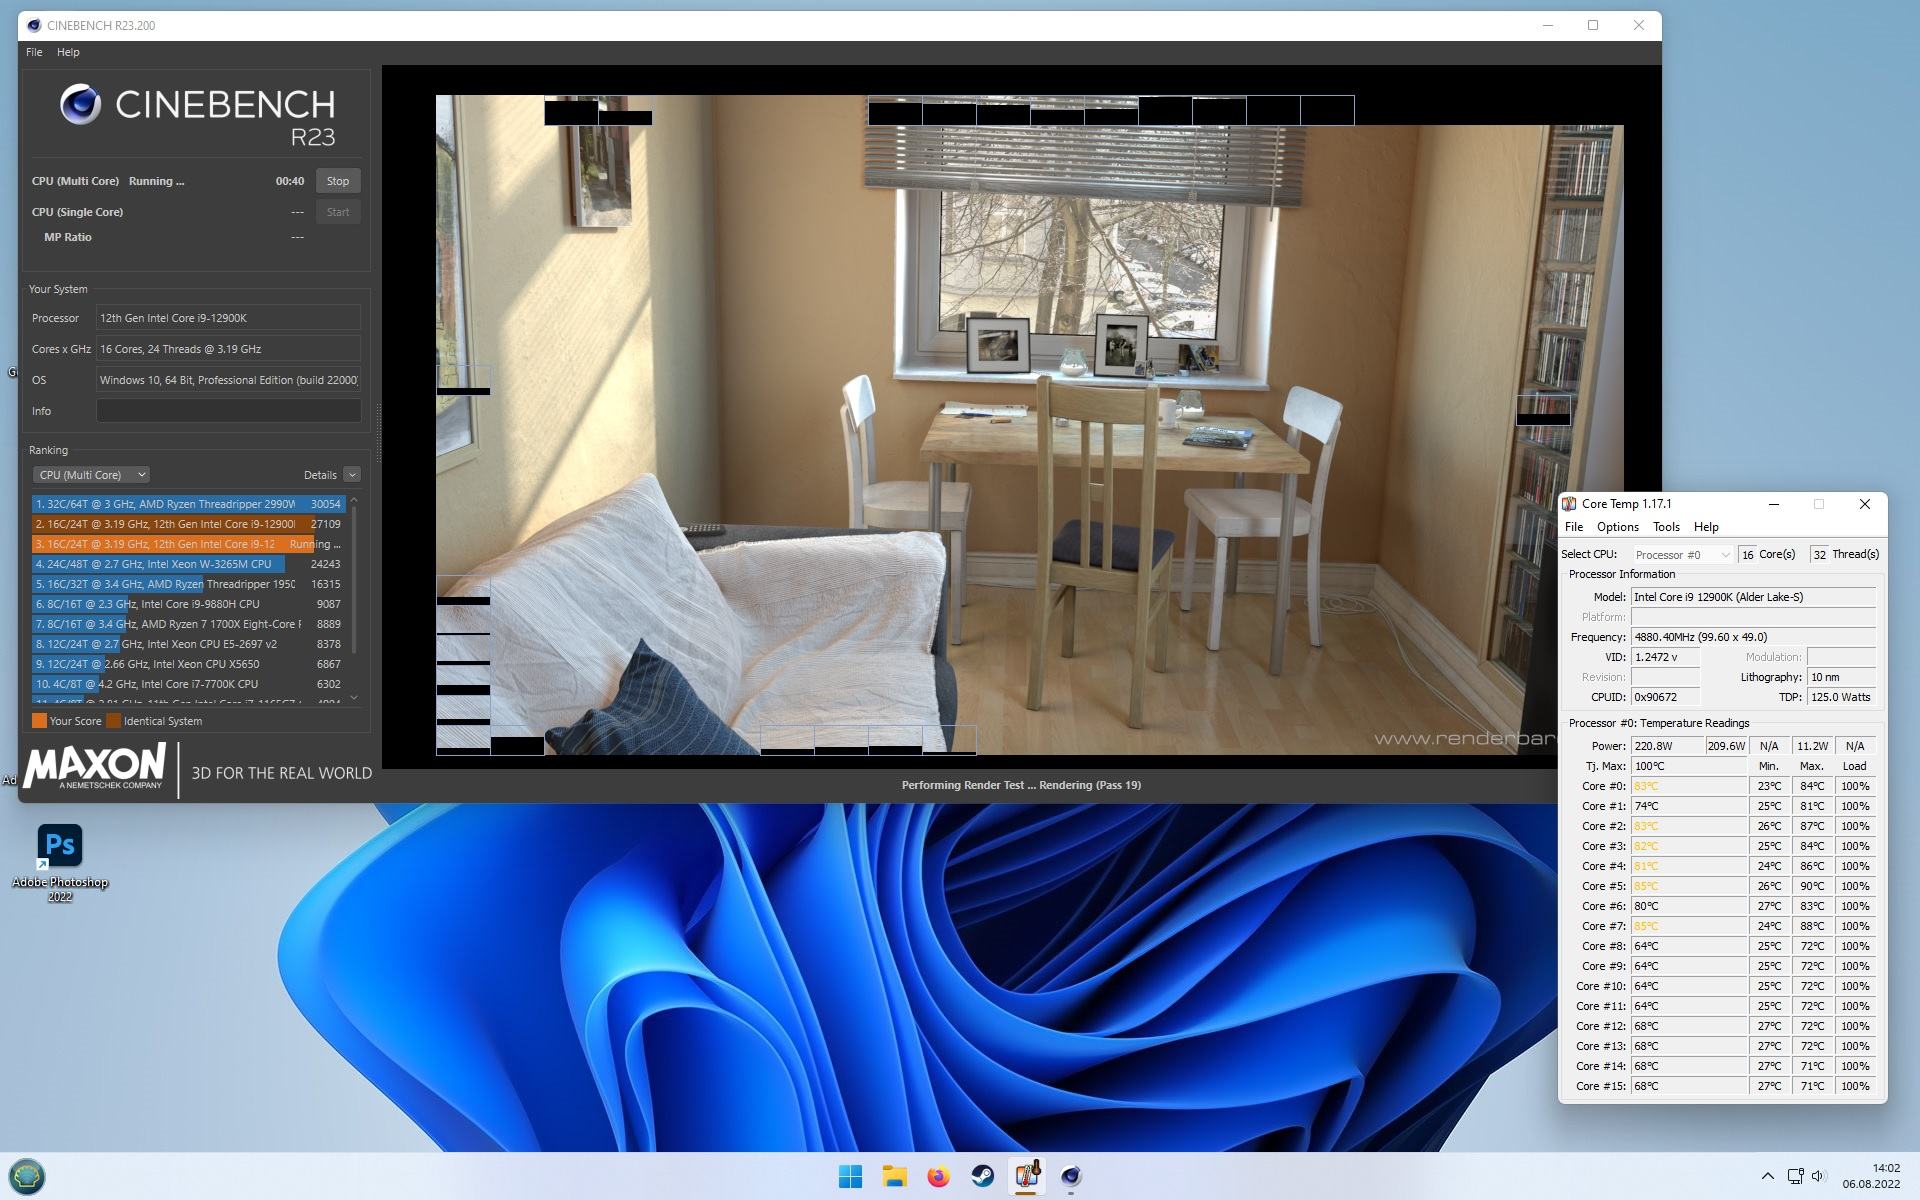
Task: Click the Tools menu in Core Temp
Action: point(1668,527)
